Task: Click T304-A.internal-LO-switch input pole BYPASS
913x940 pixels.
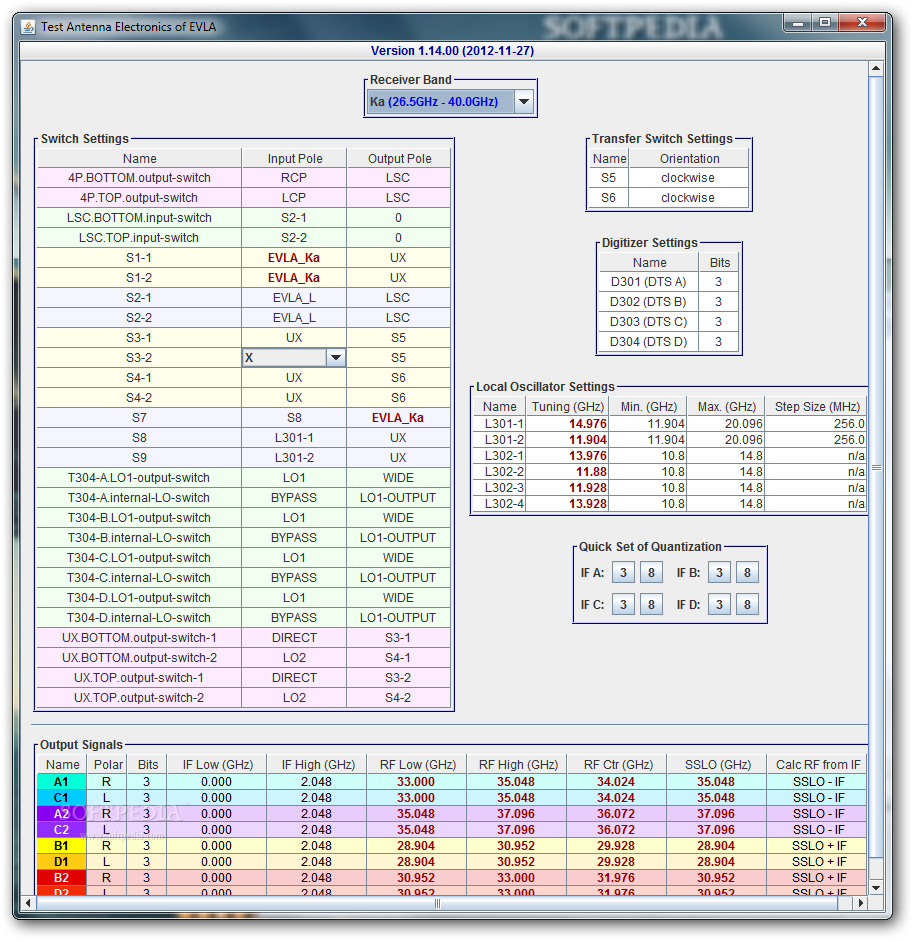Action: (294, 498)
